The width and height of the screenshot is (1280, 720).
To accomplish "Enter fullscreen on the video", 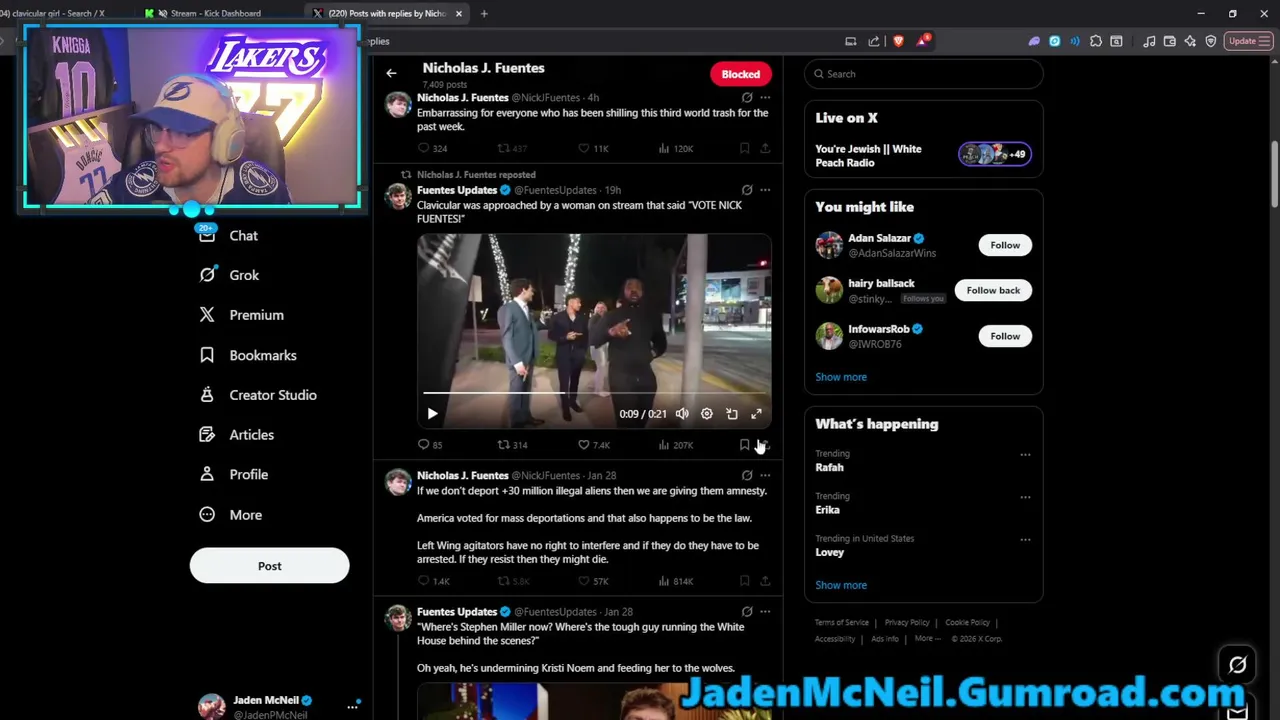I will [x=757, y=414].
